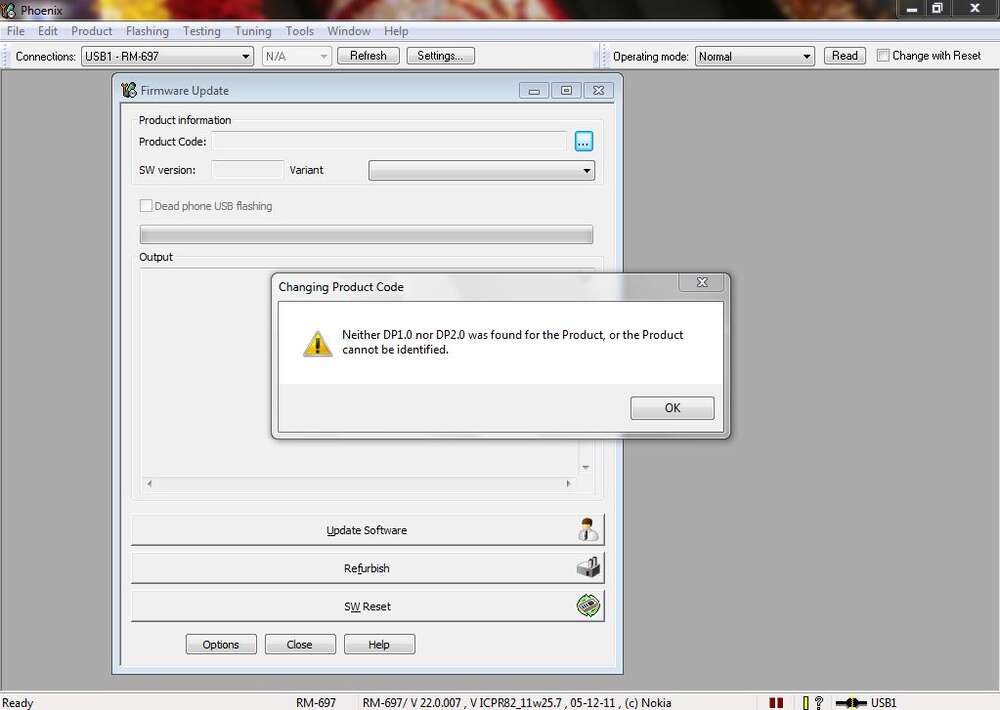Click the Output horizontal scrollbar left arrow
Screen dimensions: 1000x710
[x=149, y=484]
